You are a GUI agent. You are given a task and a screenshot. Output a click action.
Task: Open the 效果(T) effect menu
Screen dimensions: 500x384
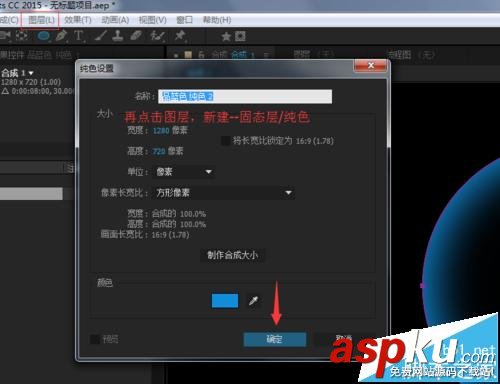[x=78, y=20]
